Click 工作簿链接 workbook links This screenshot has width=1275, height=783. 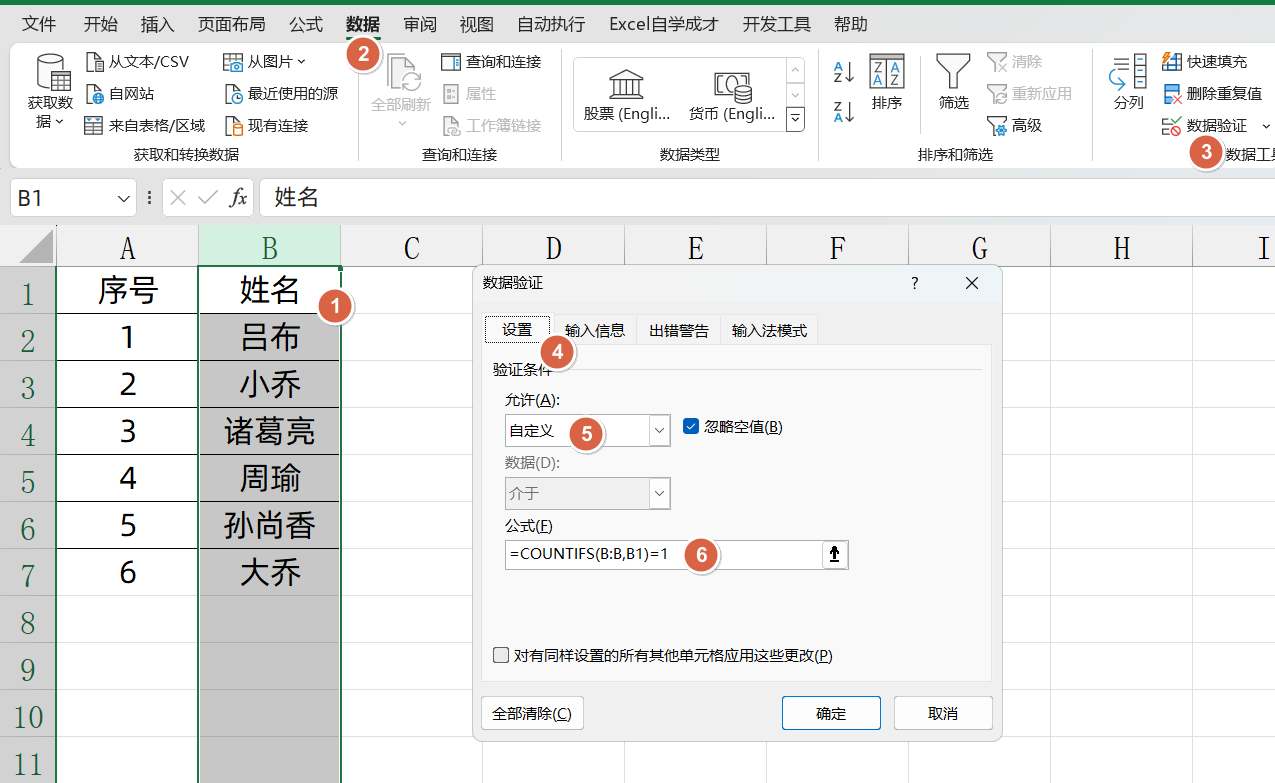[x=491, y=126]
